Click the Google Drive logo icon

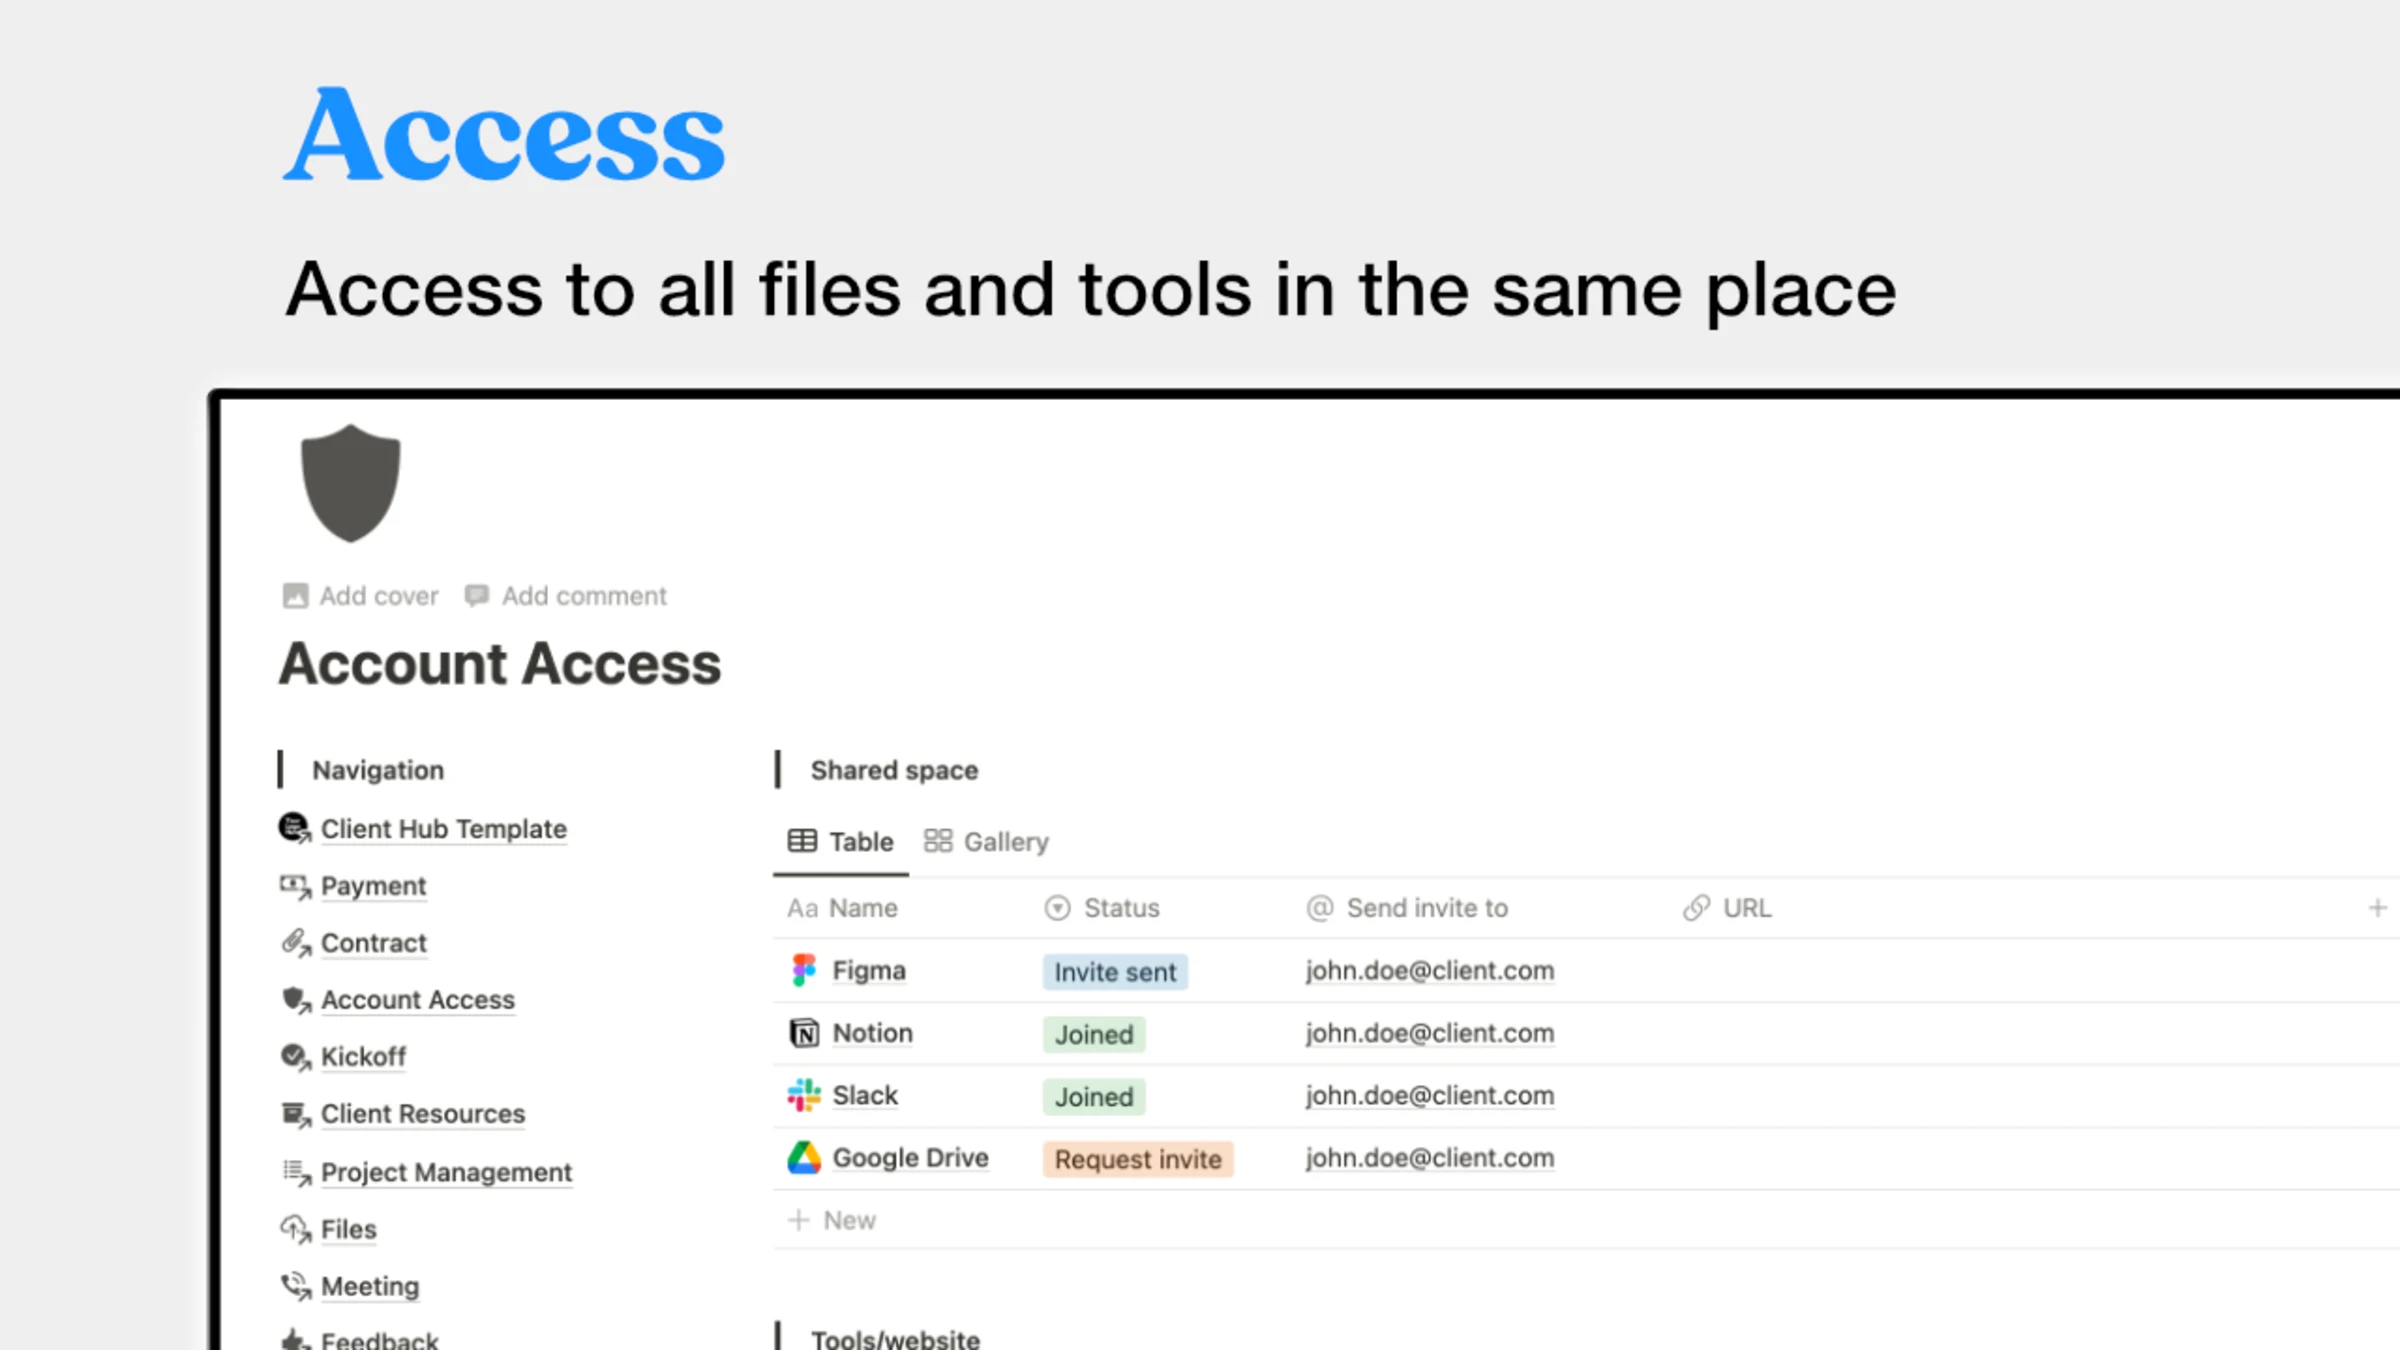pos(803,1158)
